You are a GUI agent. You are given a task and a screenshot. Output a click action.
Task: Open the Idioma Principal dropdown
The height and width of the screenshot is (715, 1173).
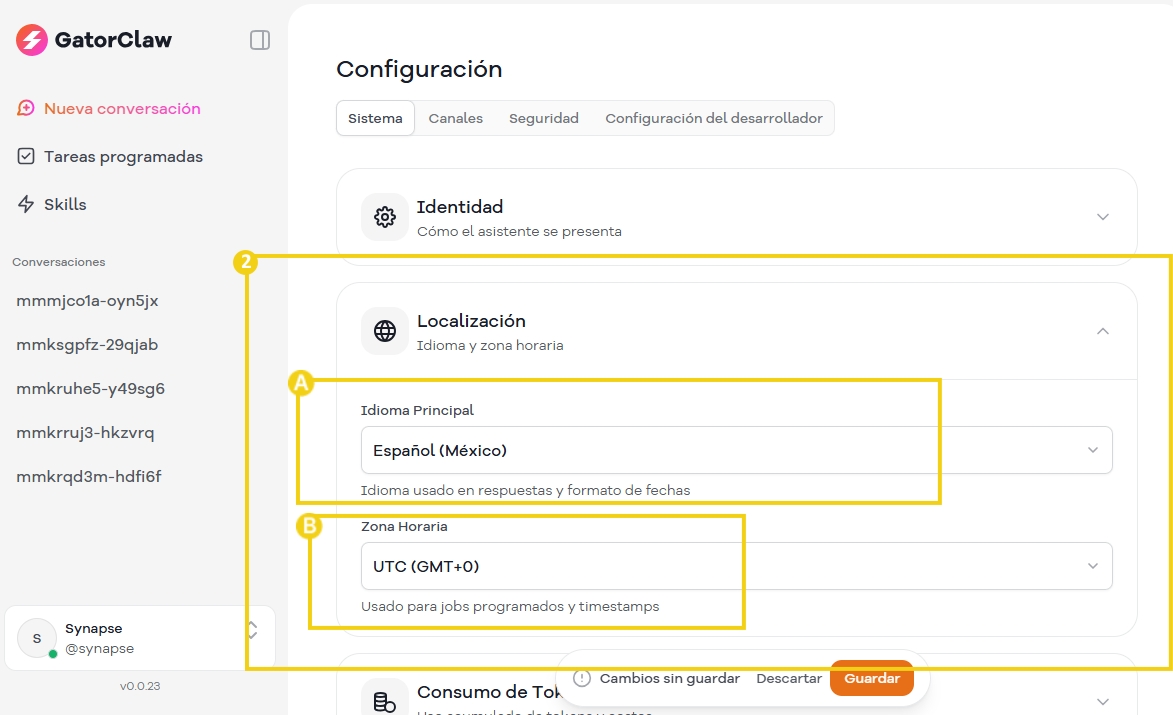(736, 450)
